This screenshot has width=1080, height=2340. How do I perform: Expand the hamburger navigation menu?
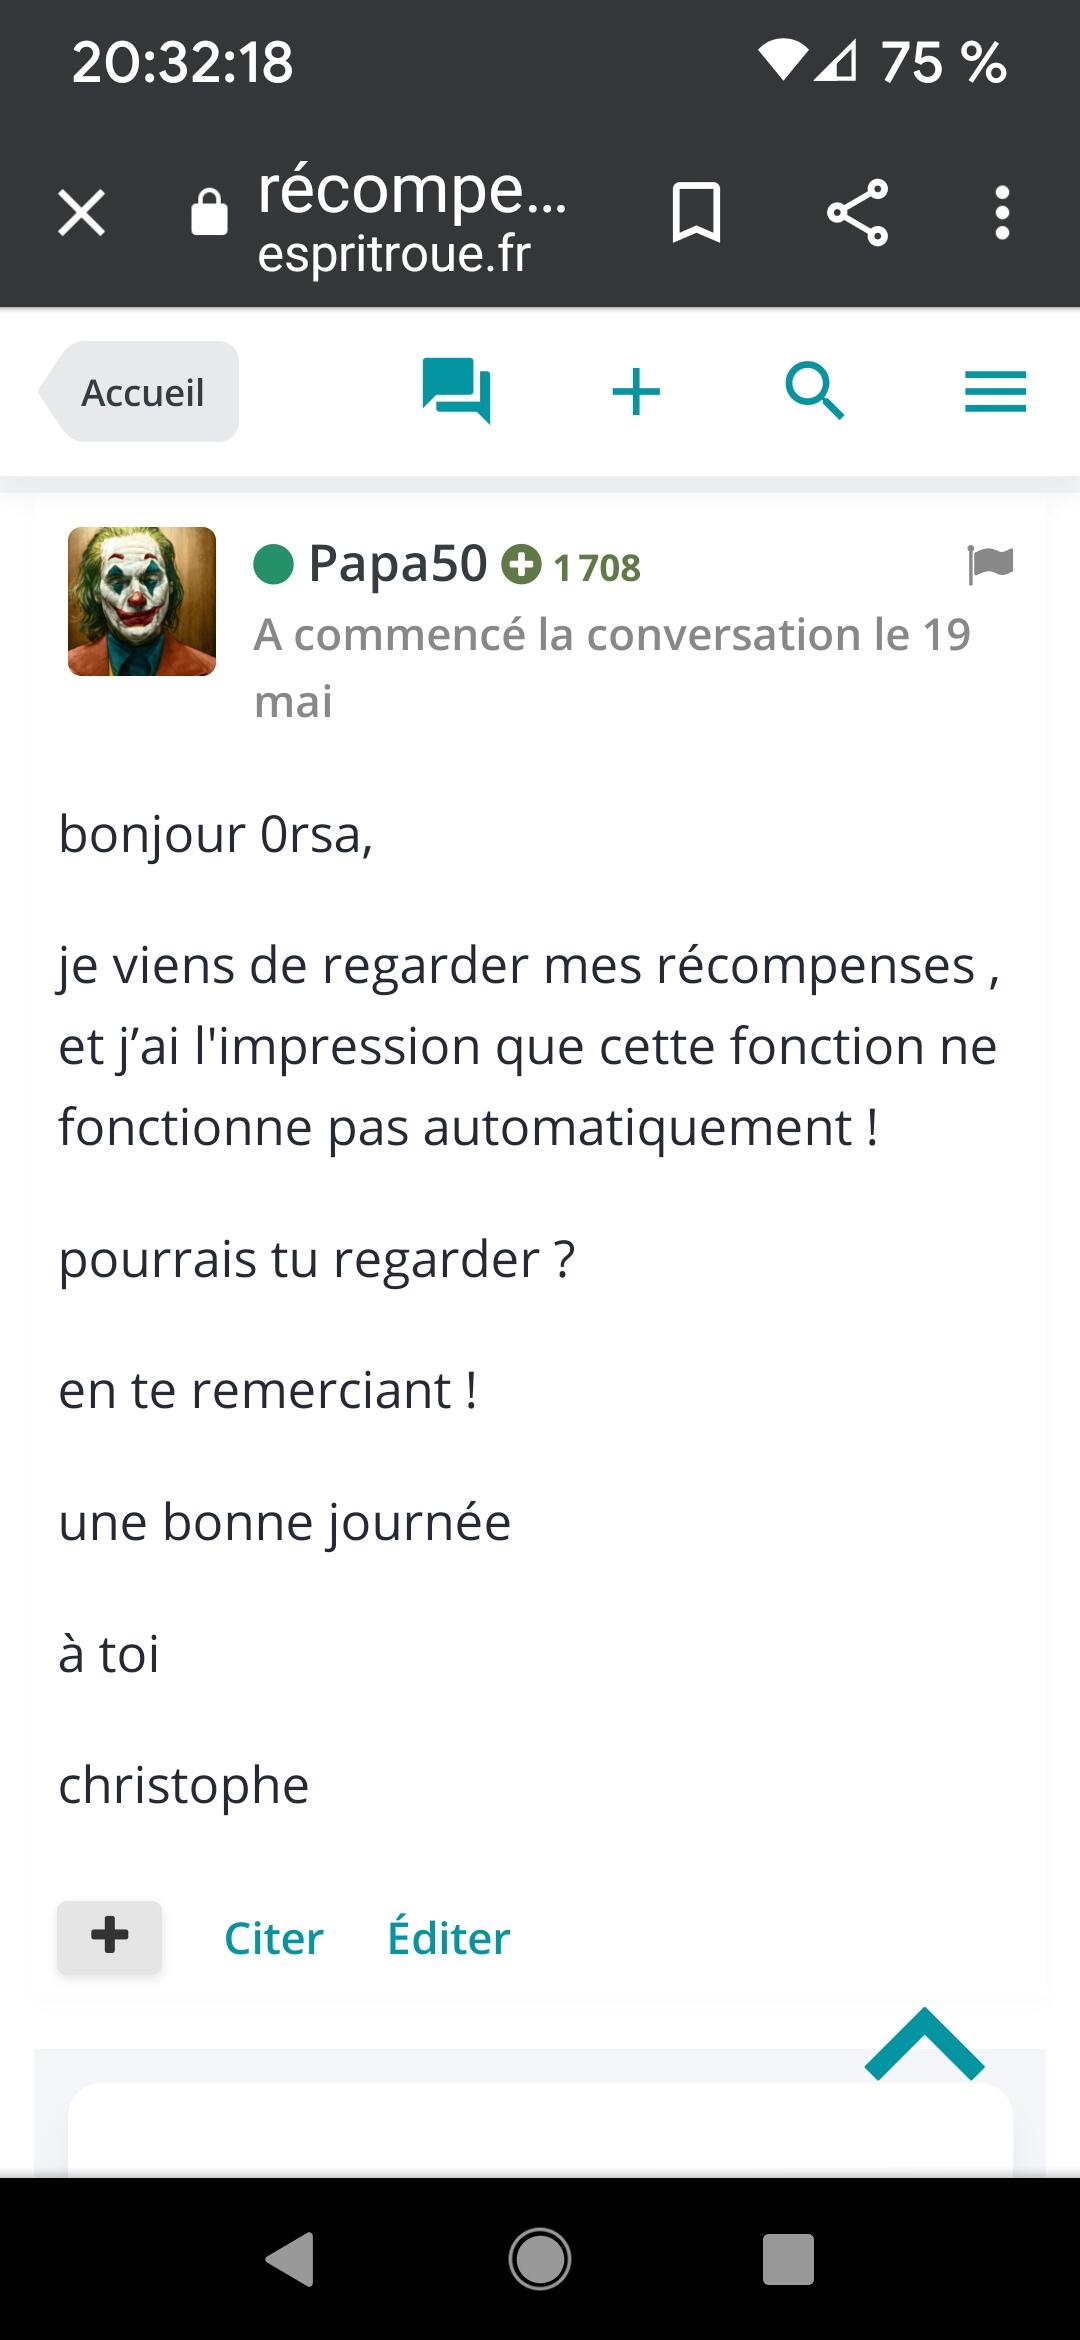point(995,391)
